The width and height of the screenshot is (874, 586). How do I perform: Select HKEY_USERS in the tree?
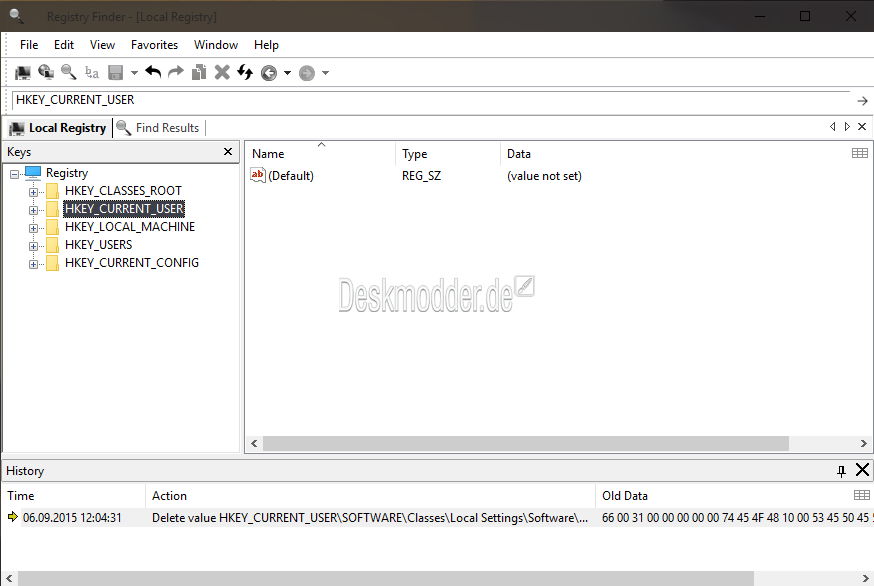[99, 245]
